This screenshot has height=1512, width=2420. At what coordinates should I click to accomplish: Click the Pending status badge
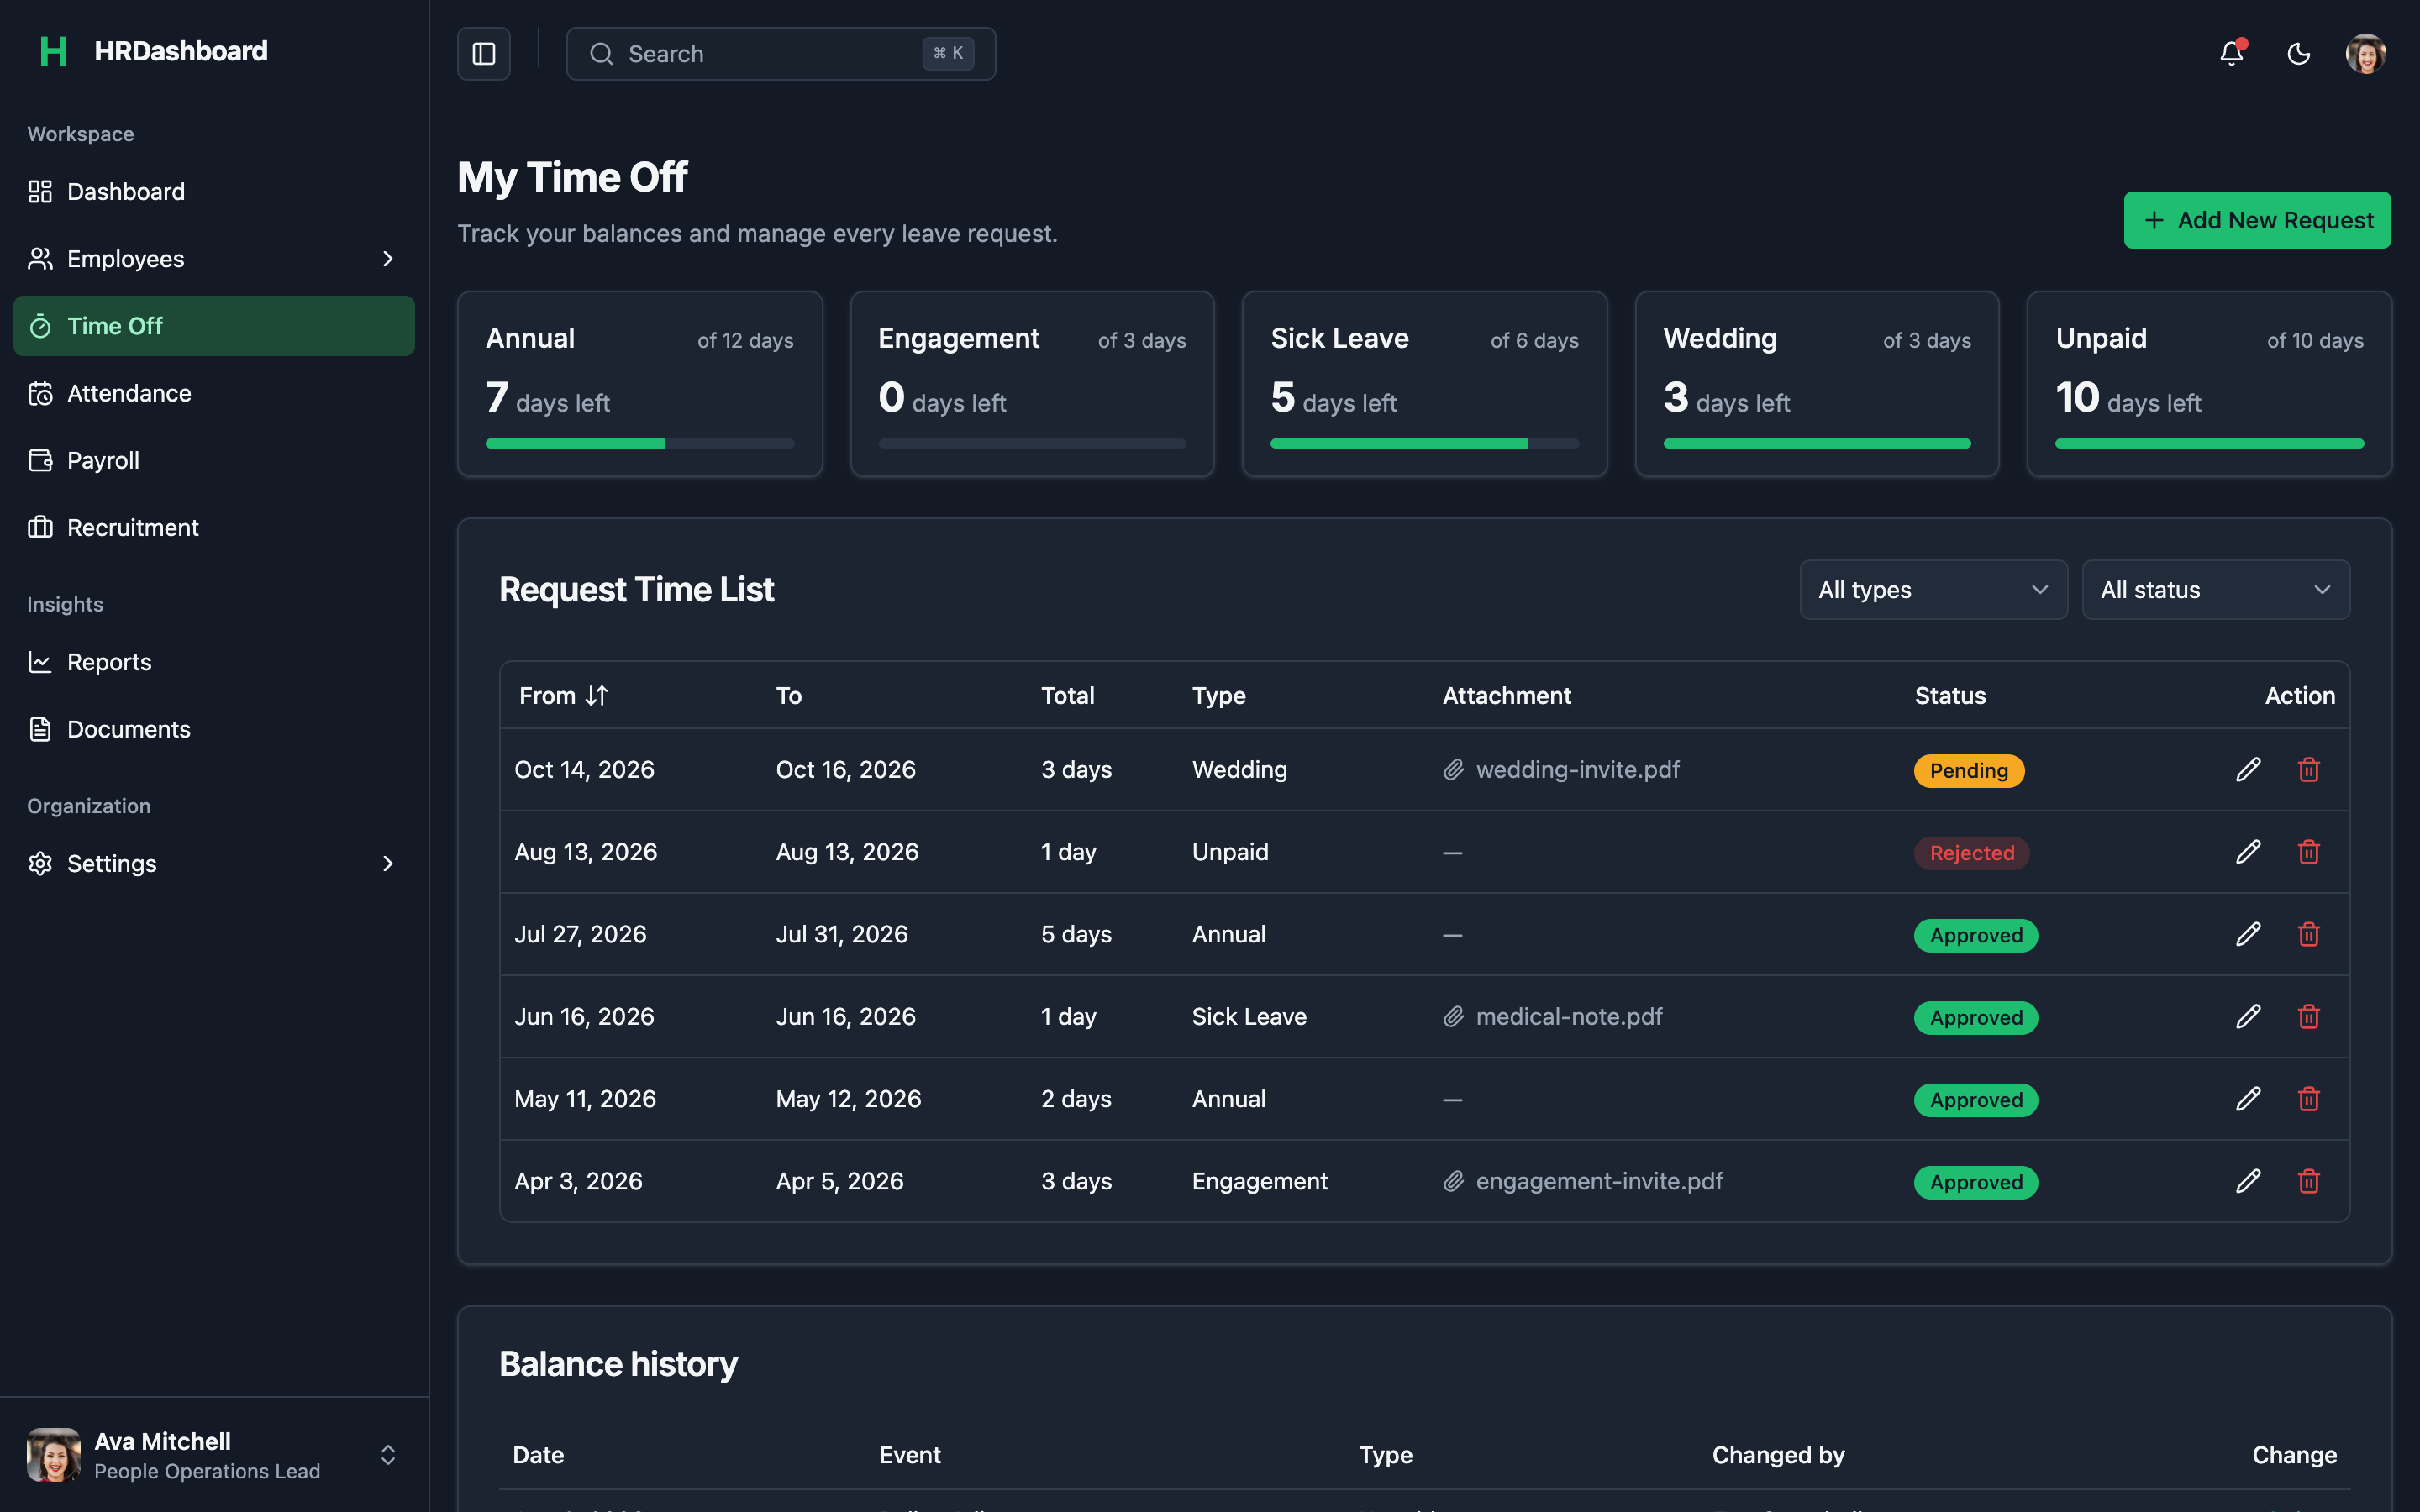tap(1969, 770)
